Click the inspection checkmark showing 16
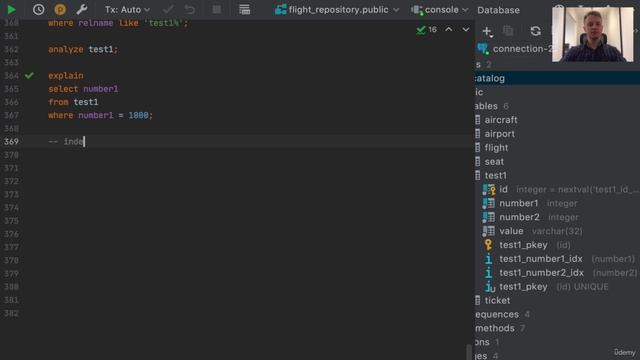 coord(427,29)
